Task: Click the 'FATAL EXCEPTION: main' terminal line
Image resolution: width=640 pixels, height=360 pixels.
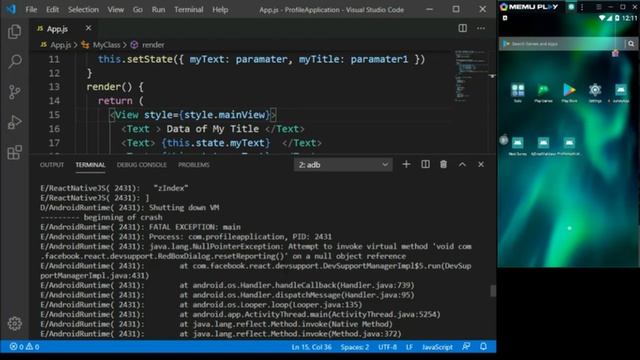Action: tap(140, 227)
